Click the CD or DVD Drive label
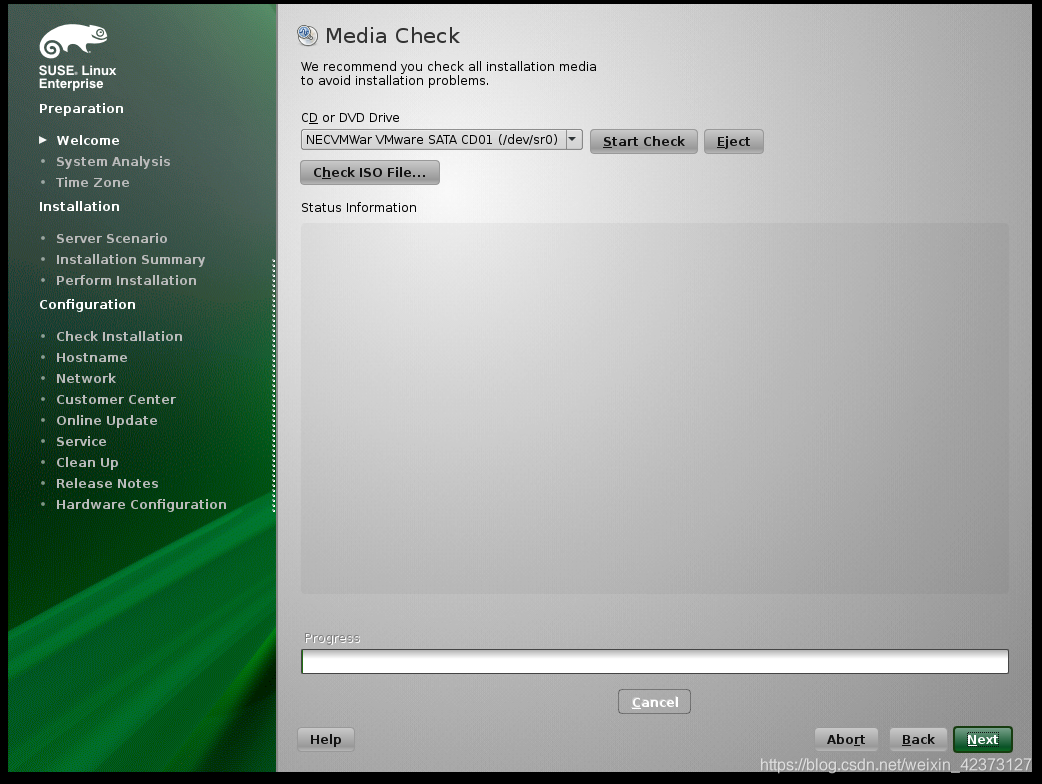 point(350,118)
